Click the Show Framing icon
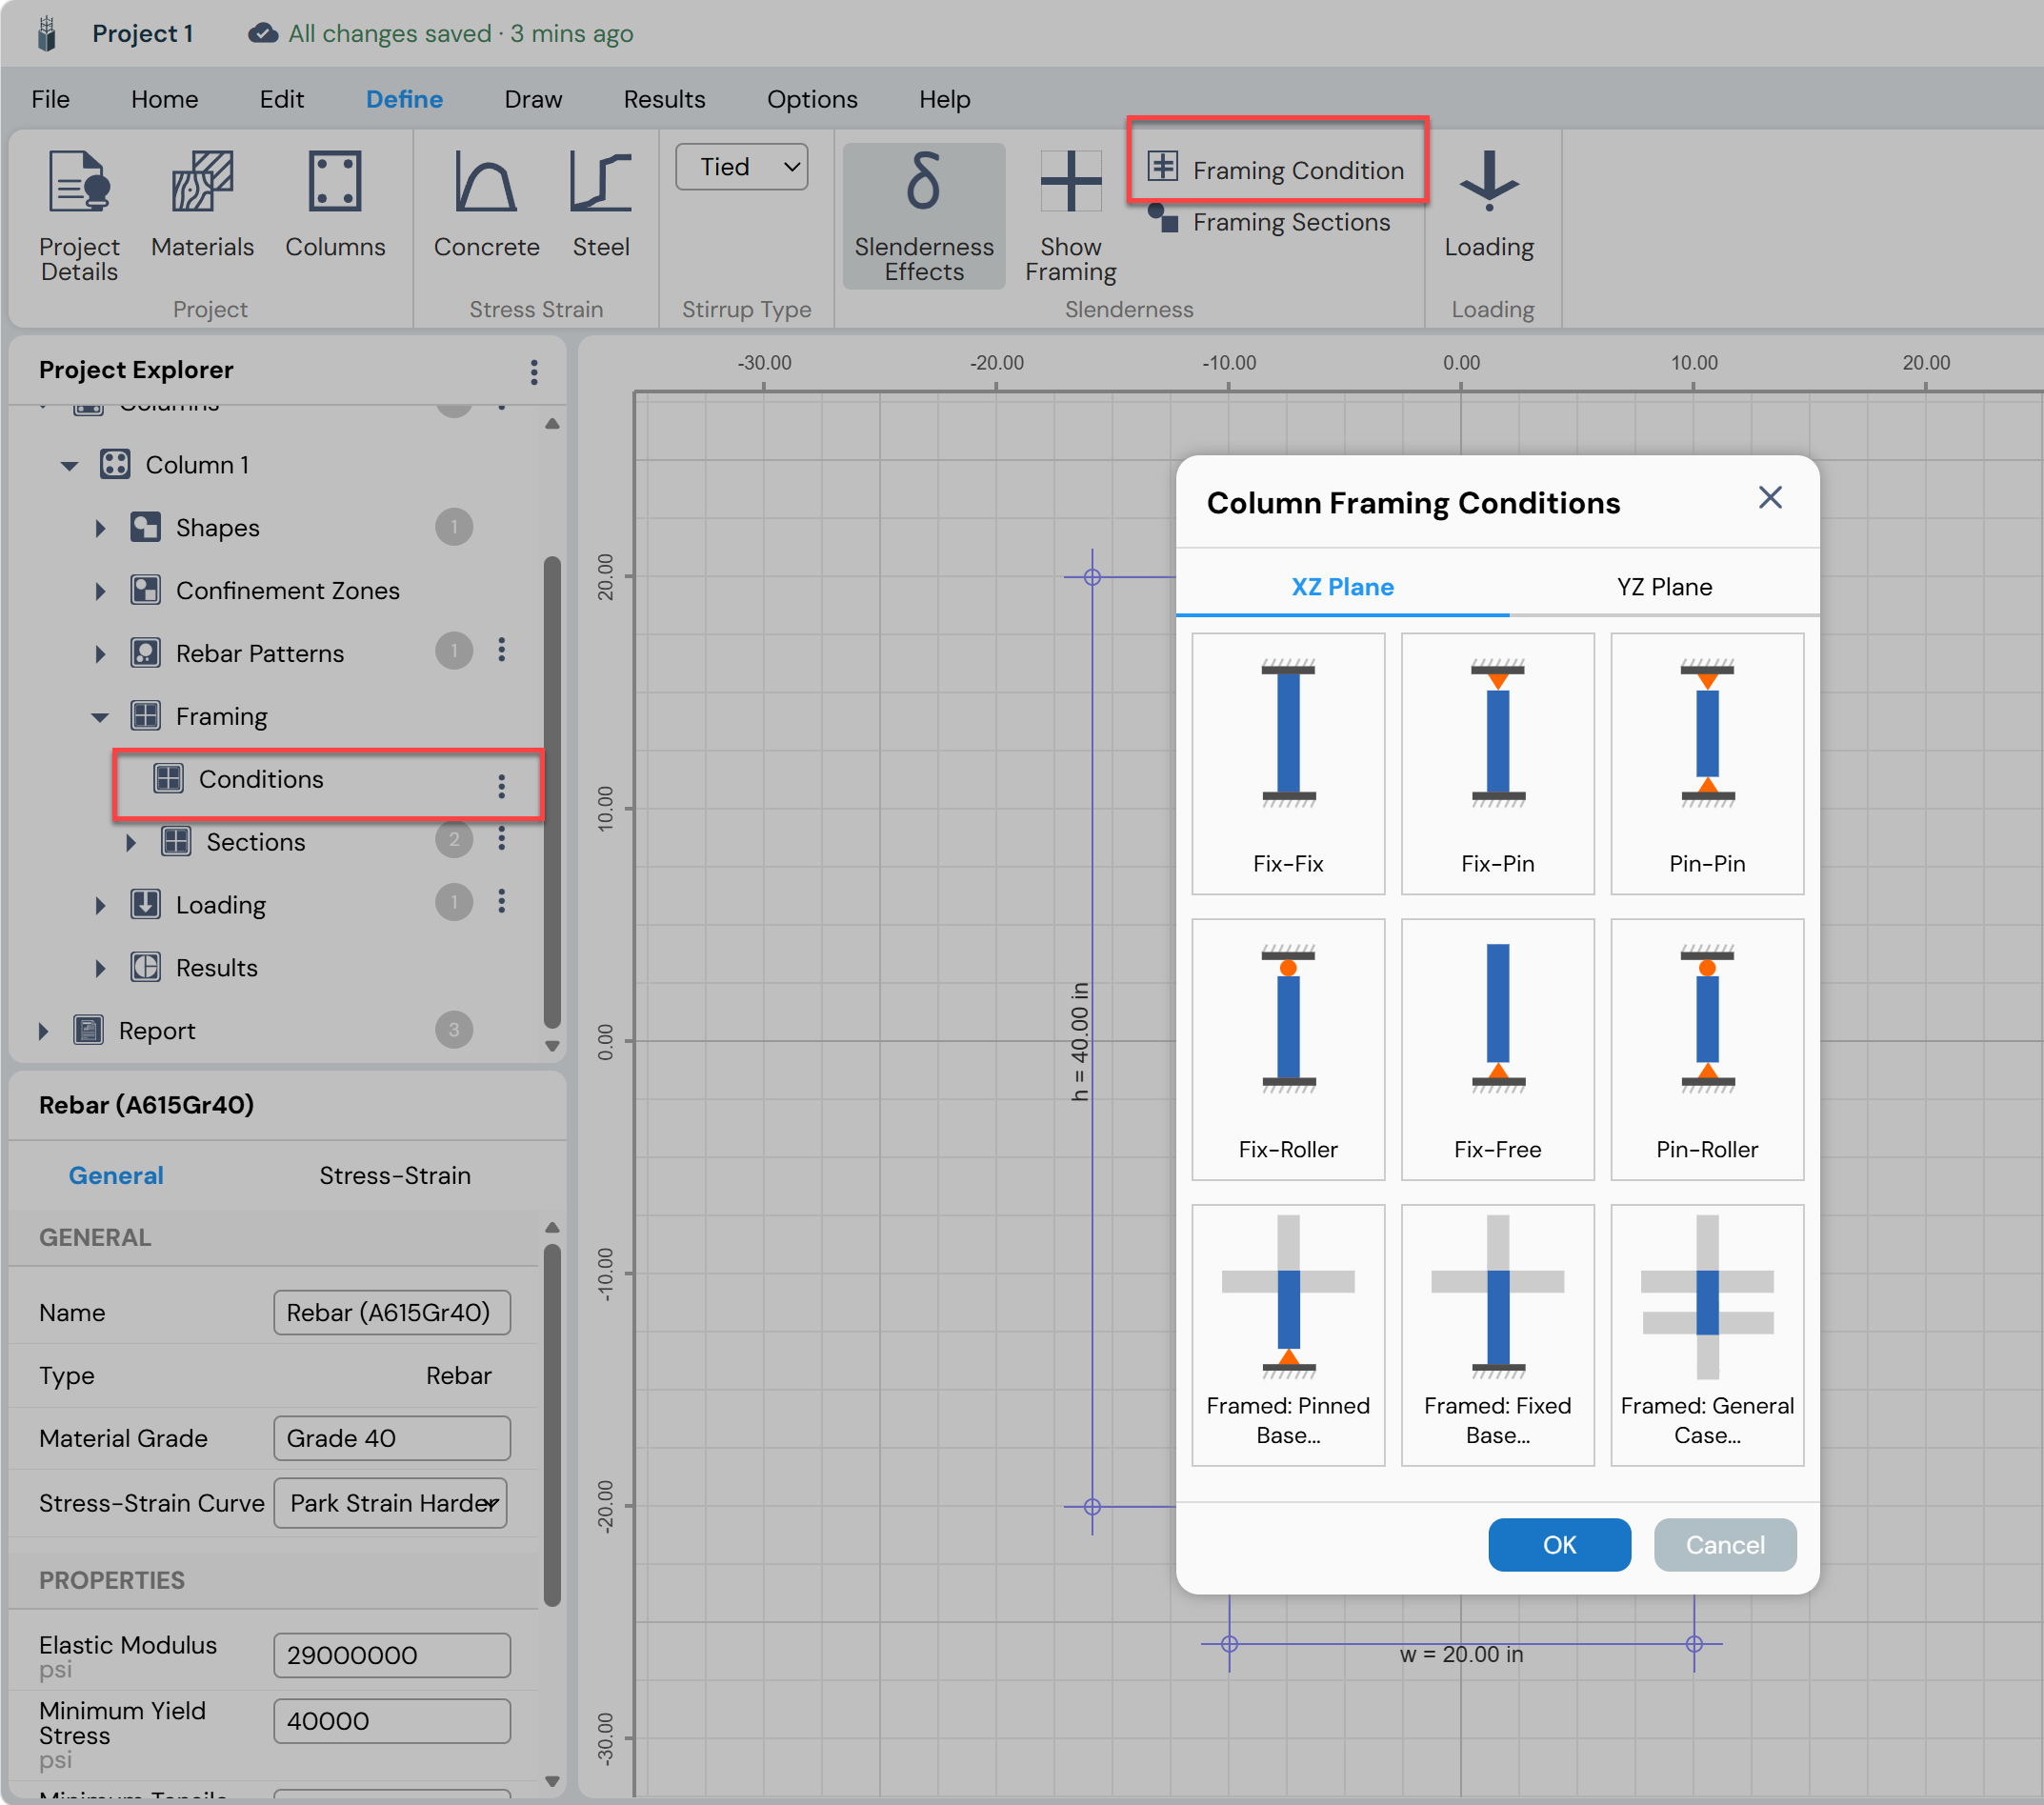Viewport: 2044px width, 1805px height. (1070, 215)
